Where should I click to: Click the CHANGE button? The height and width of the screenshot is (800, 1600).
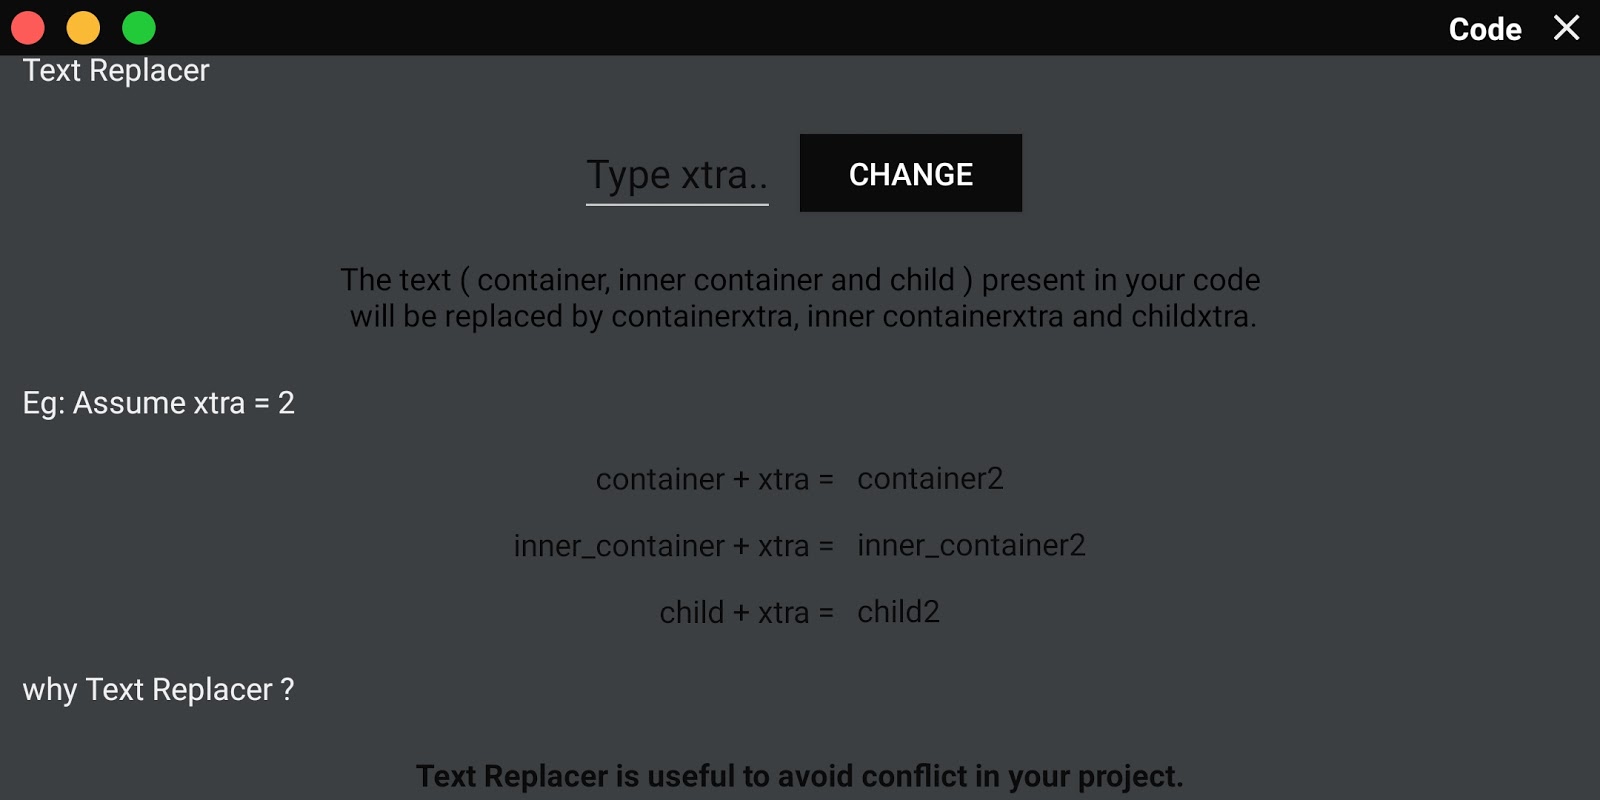coord(910,173)
